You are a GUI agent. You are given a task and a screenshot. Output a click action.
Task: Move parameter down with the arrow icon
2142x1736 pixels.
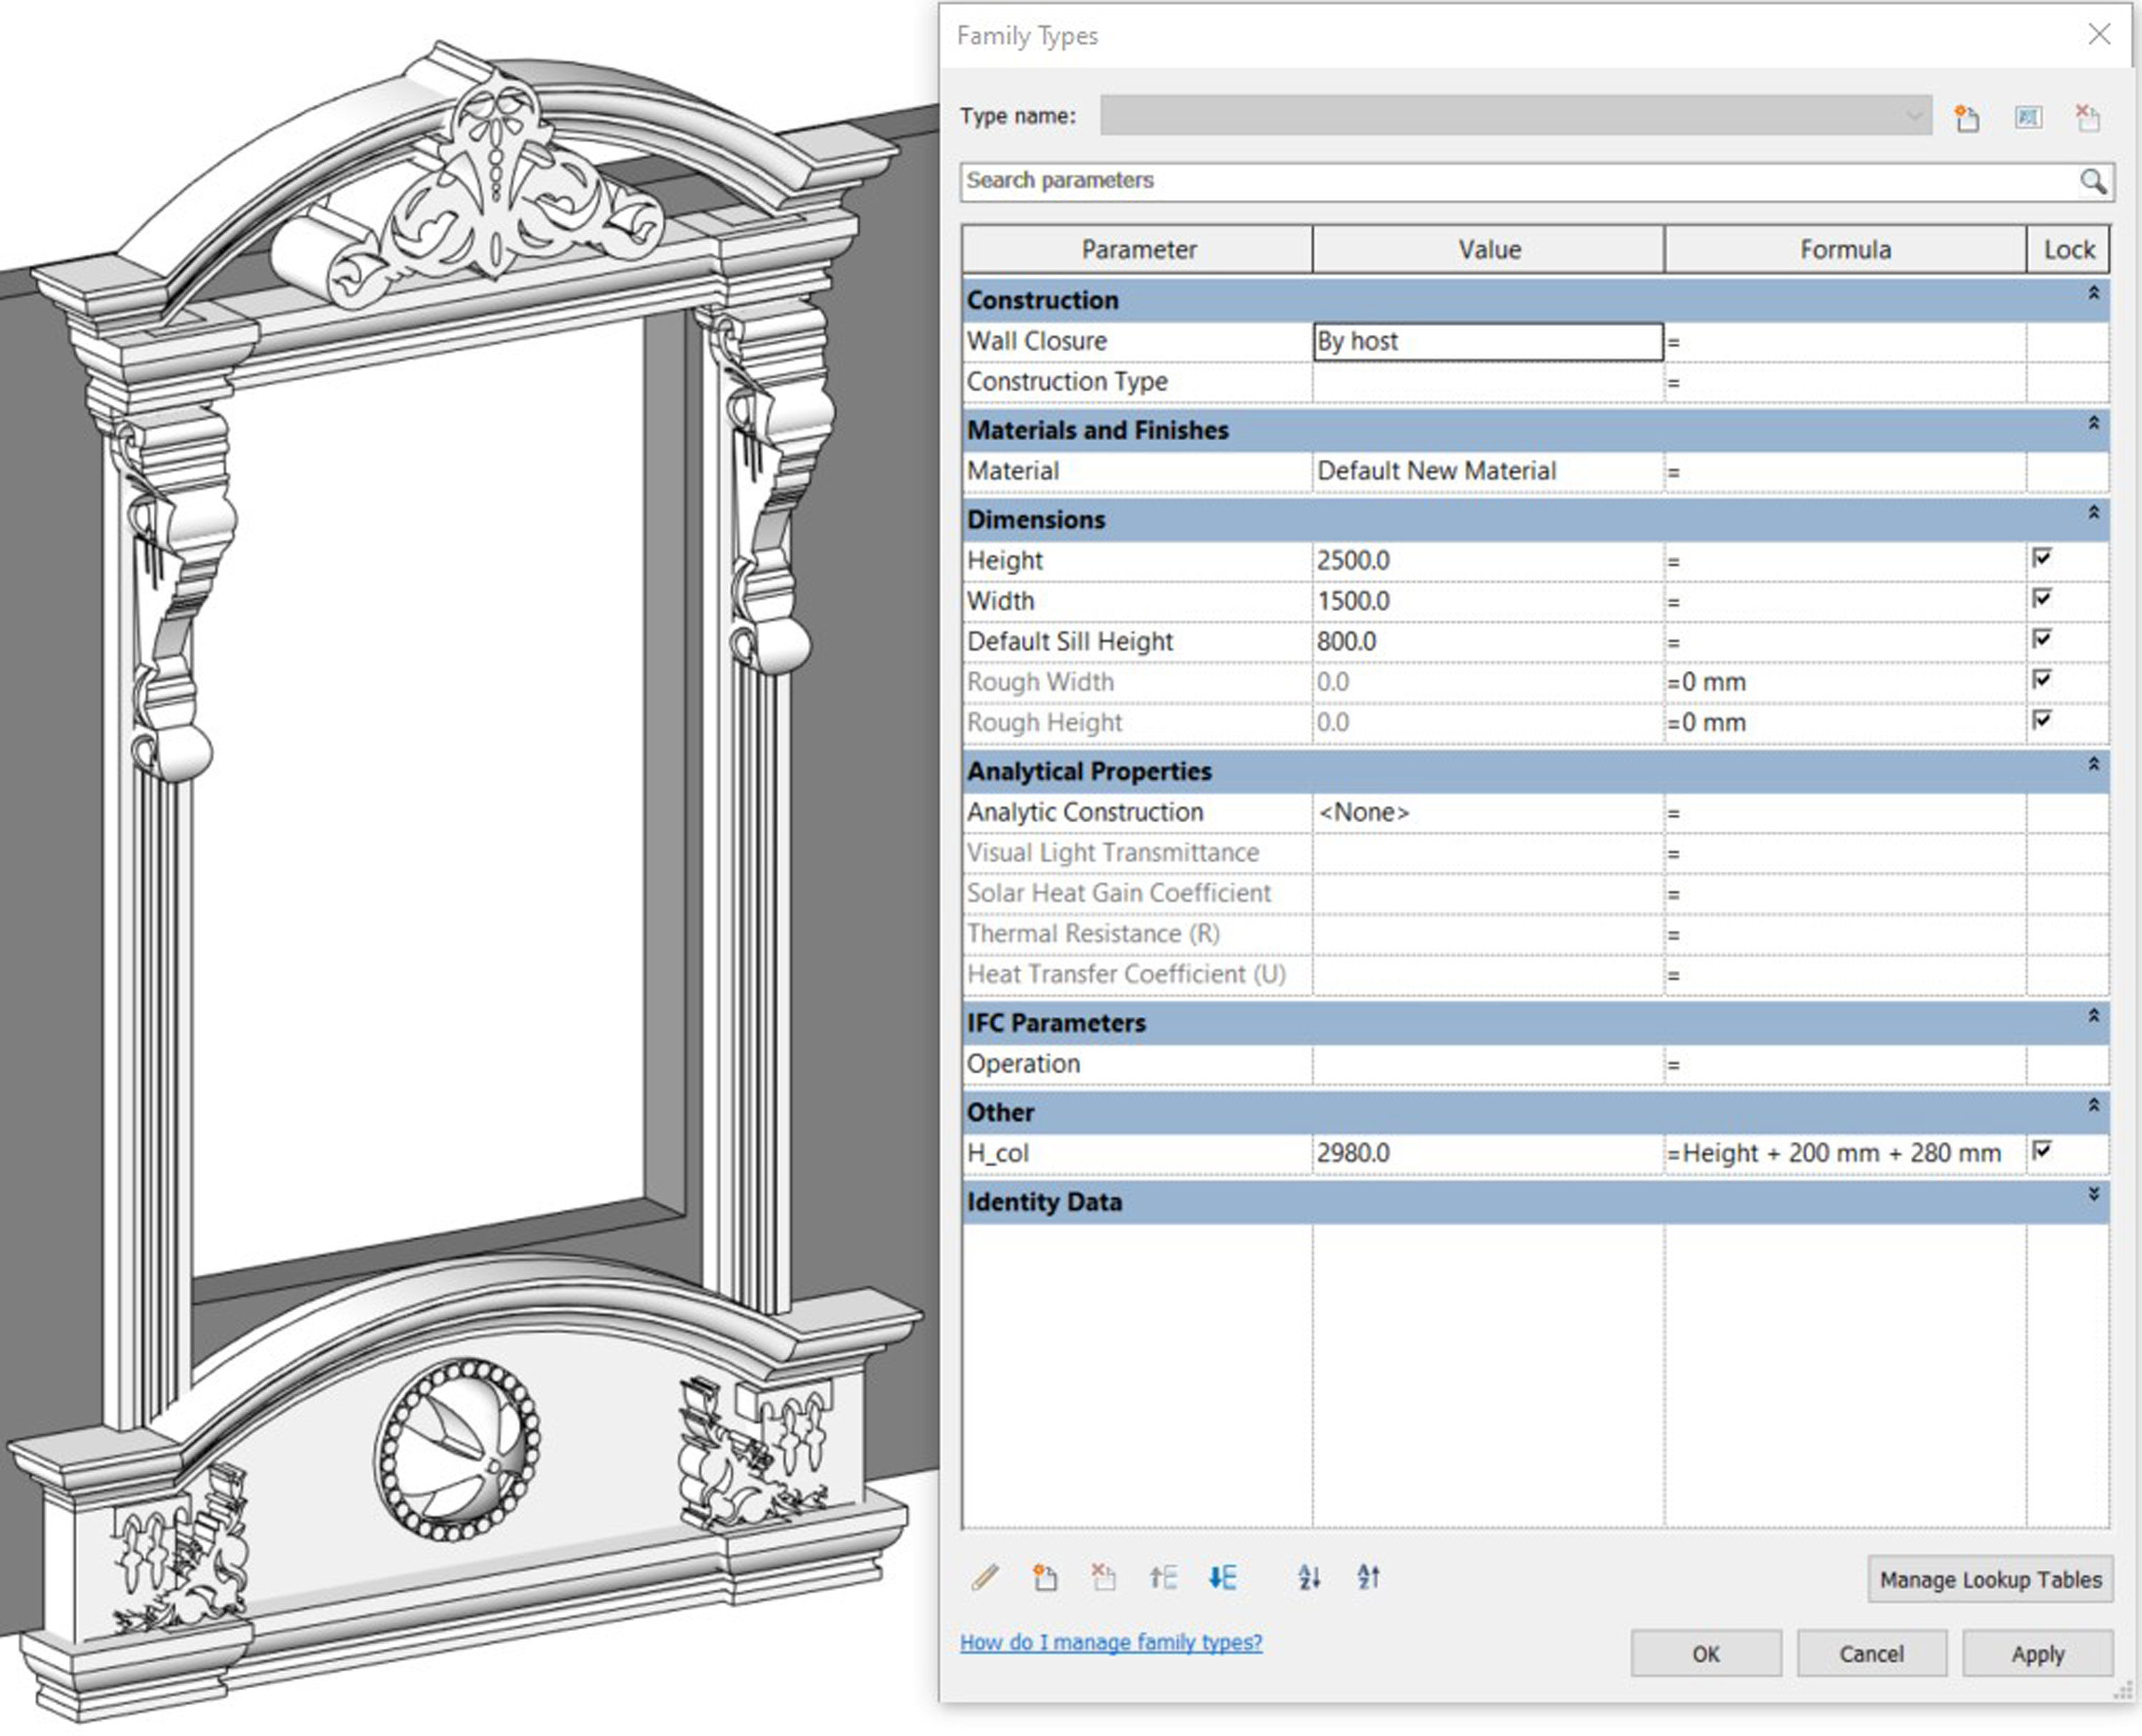click(1222, 1577)
